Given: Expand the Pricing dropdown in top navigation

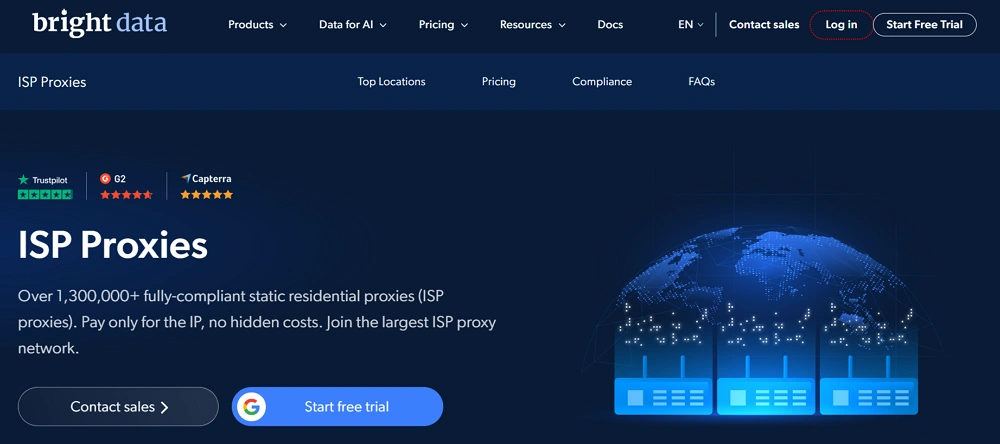Looking at the screenshot, I should (443, 25).
